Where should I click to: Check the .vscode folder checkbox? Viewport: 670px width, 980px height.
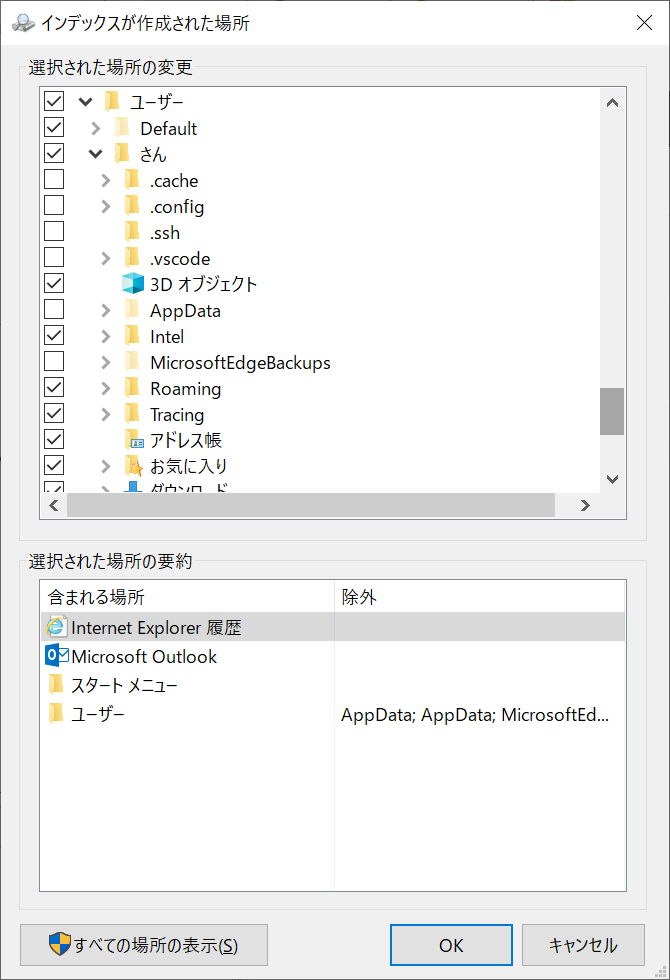point(54,257)
